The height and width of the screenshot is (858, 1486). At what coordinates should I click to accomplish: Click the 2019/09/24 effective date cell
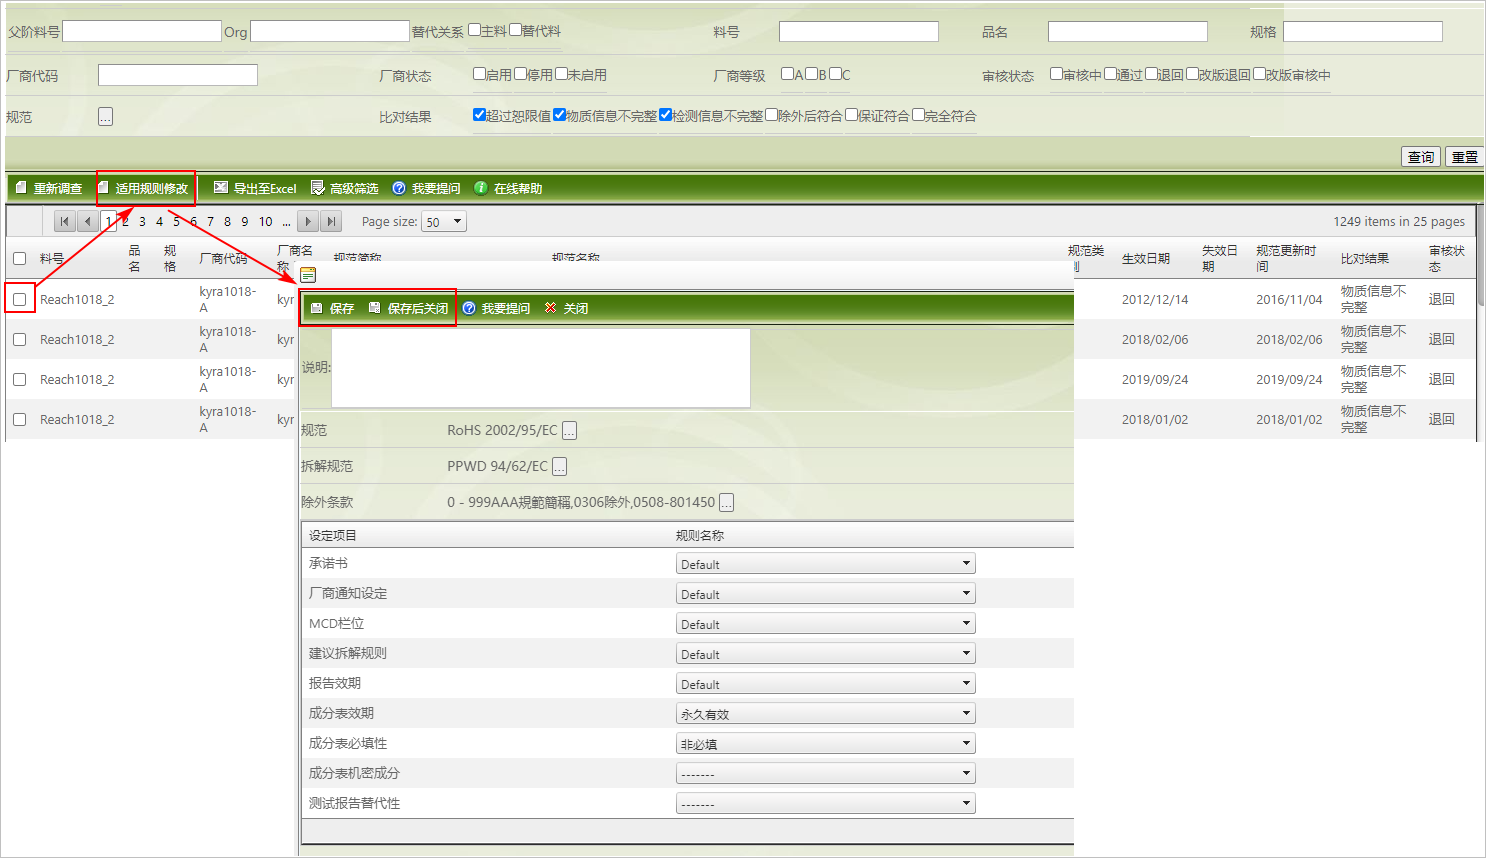click(x=1155, y=380)
